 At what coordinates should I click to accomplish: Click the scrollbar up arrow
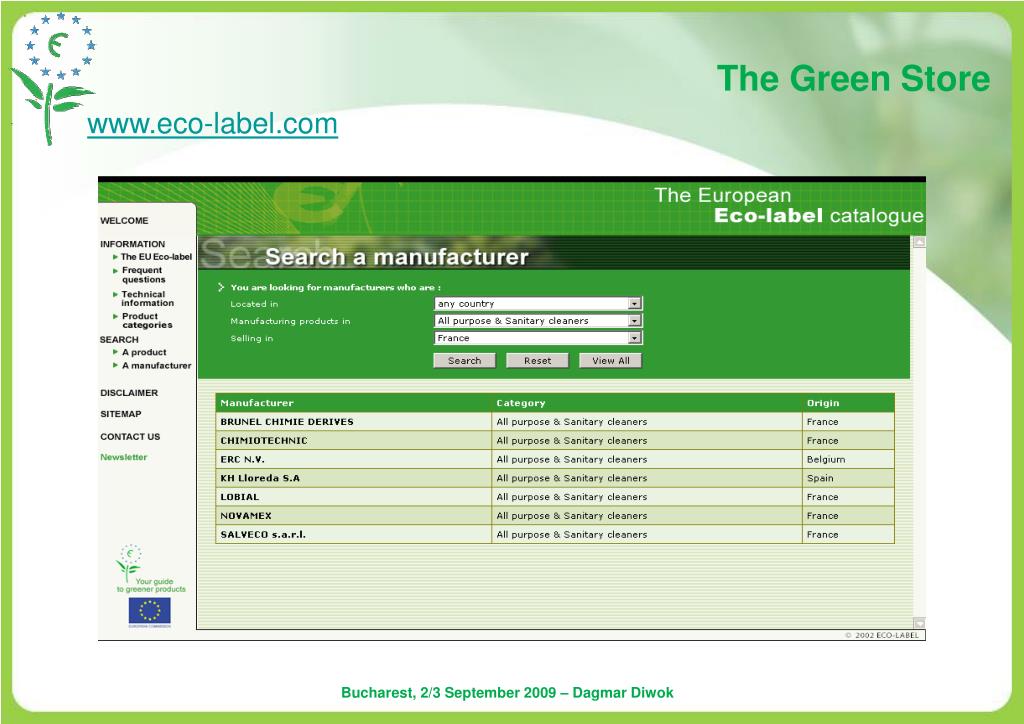(919, 242)
